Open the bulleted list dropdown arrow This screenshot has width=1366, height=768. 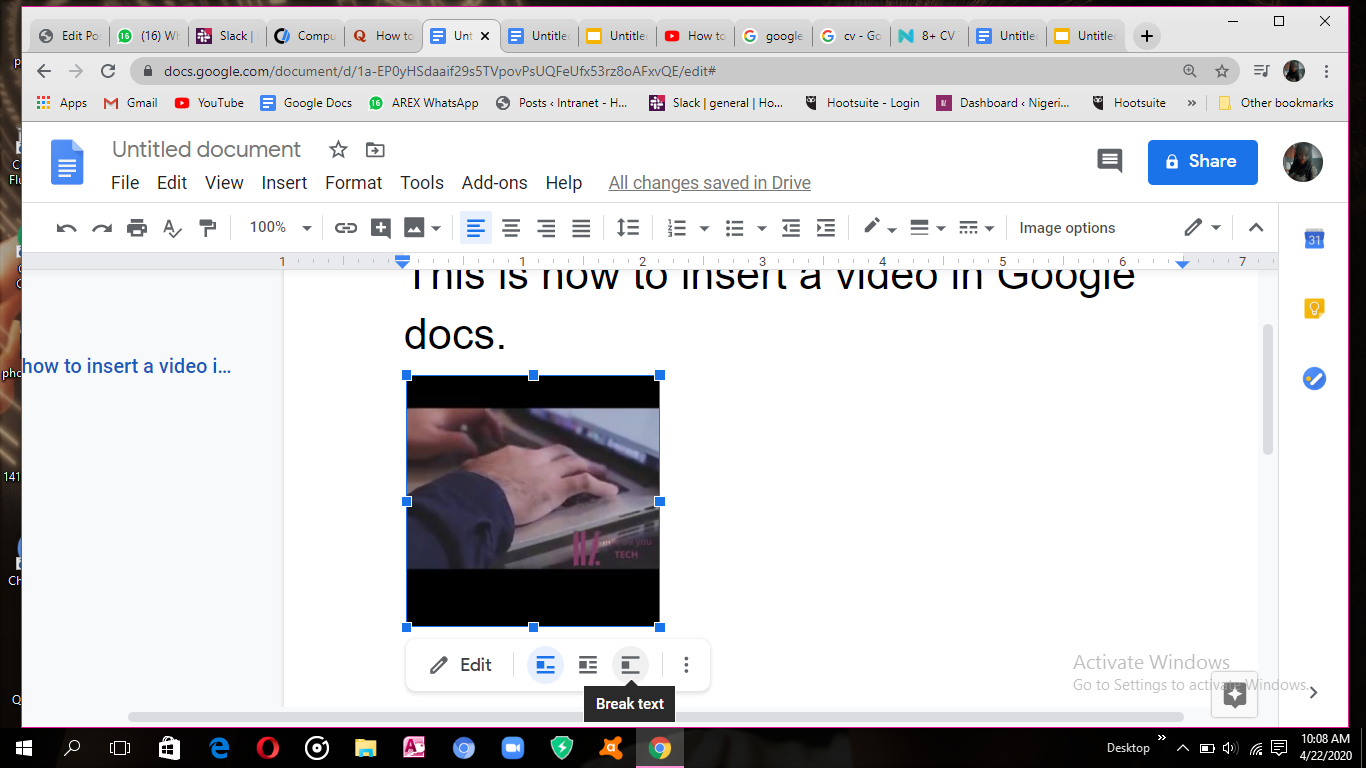(762, 228)
